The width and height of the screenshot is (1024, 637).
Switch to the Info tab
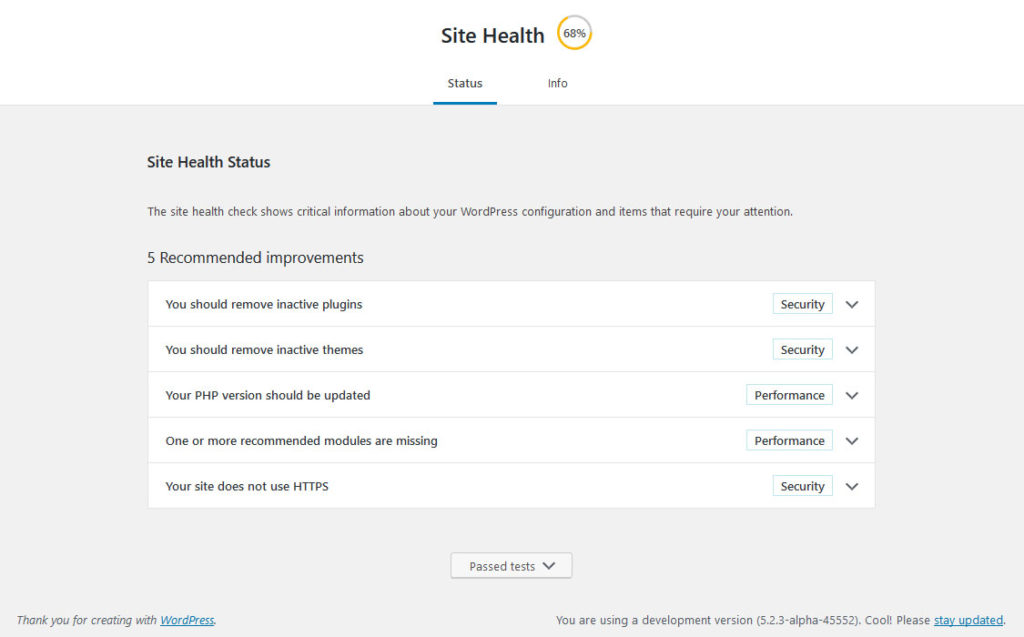557,83
